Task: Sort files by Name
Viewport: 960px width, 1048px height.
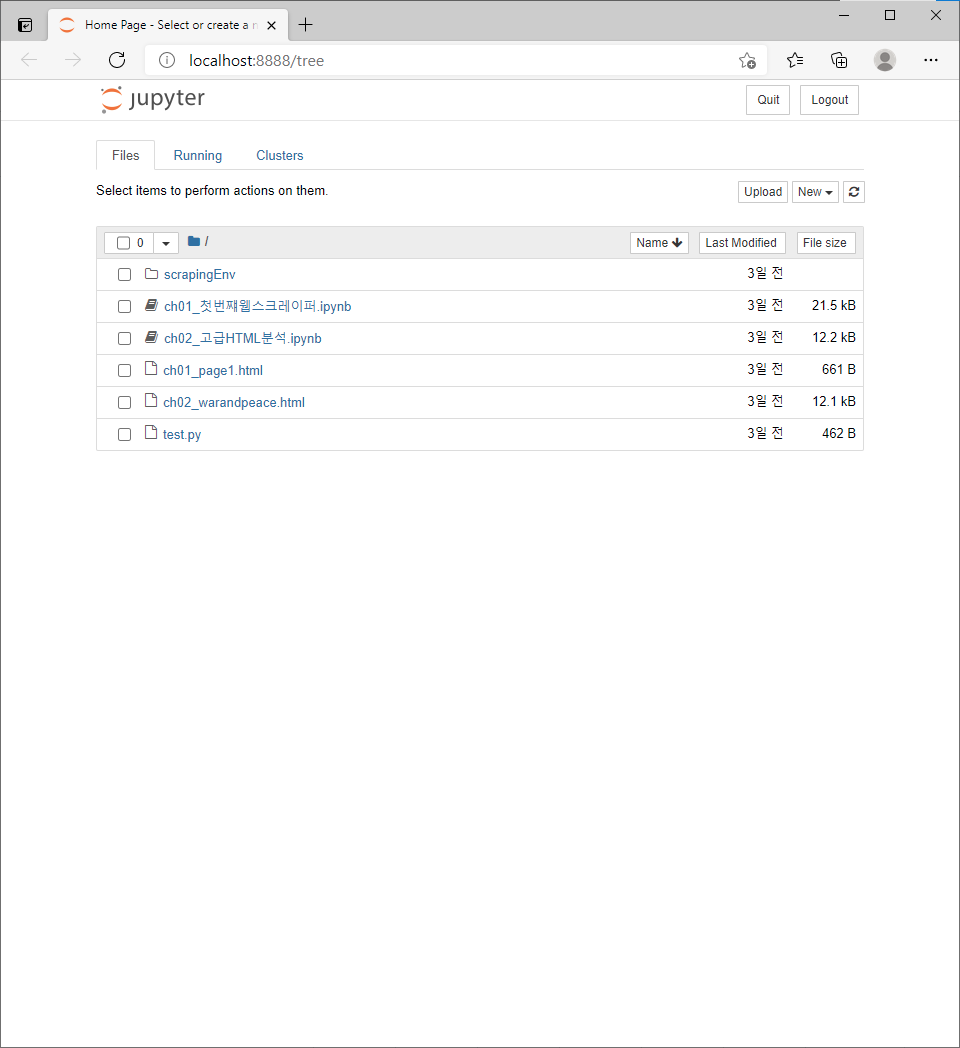Action: tap(659, 243)
